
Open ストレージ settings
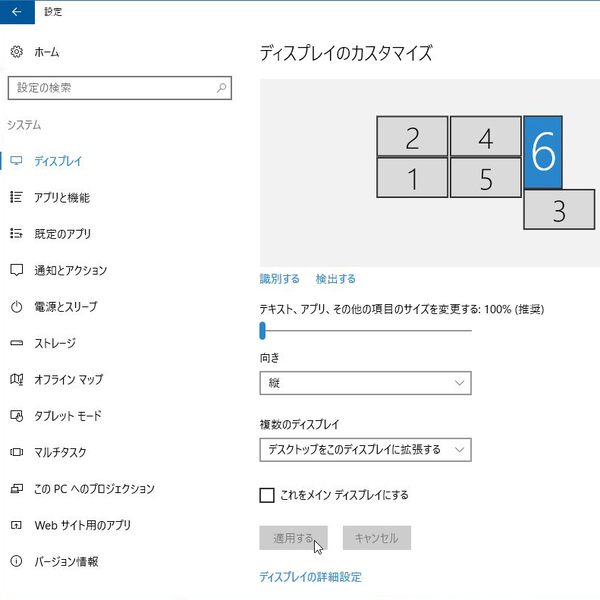[55, 343]
